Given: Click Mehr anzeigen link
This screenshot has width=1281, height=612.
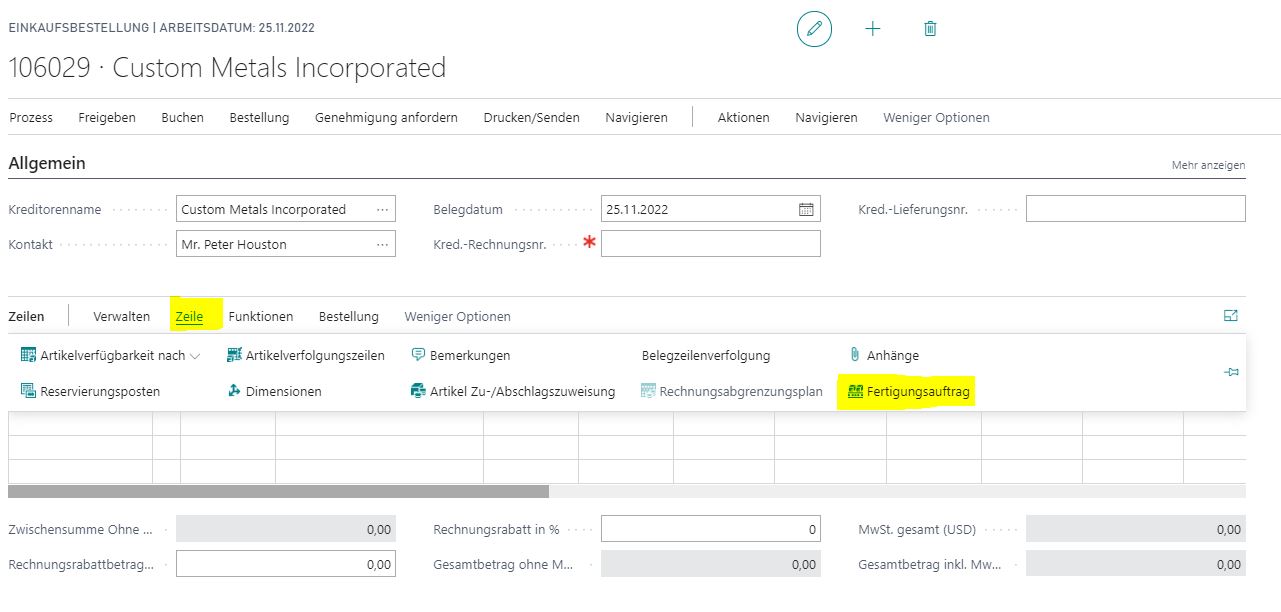Looking at the screenshot, I should click(x=1208, y=165).
